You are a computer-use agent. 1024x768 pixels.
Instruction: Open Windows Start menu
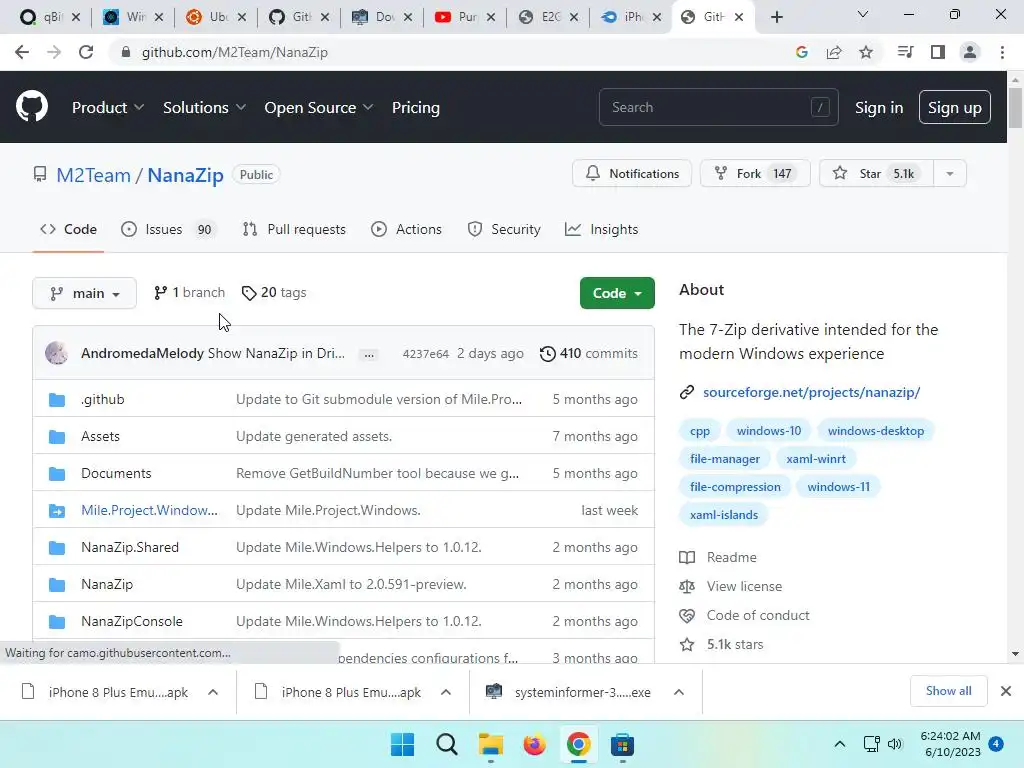coord(402,744)
